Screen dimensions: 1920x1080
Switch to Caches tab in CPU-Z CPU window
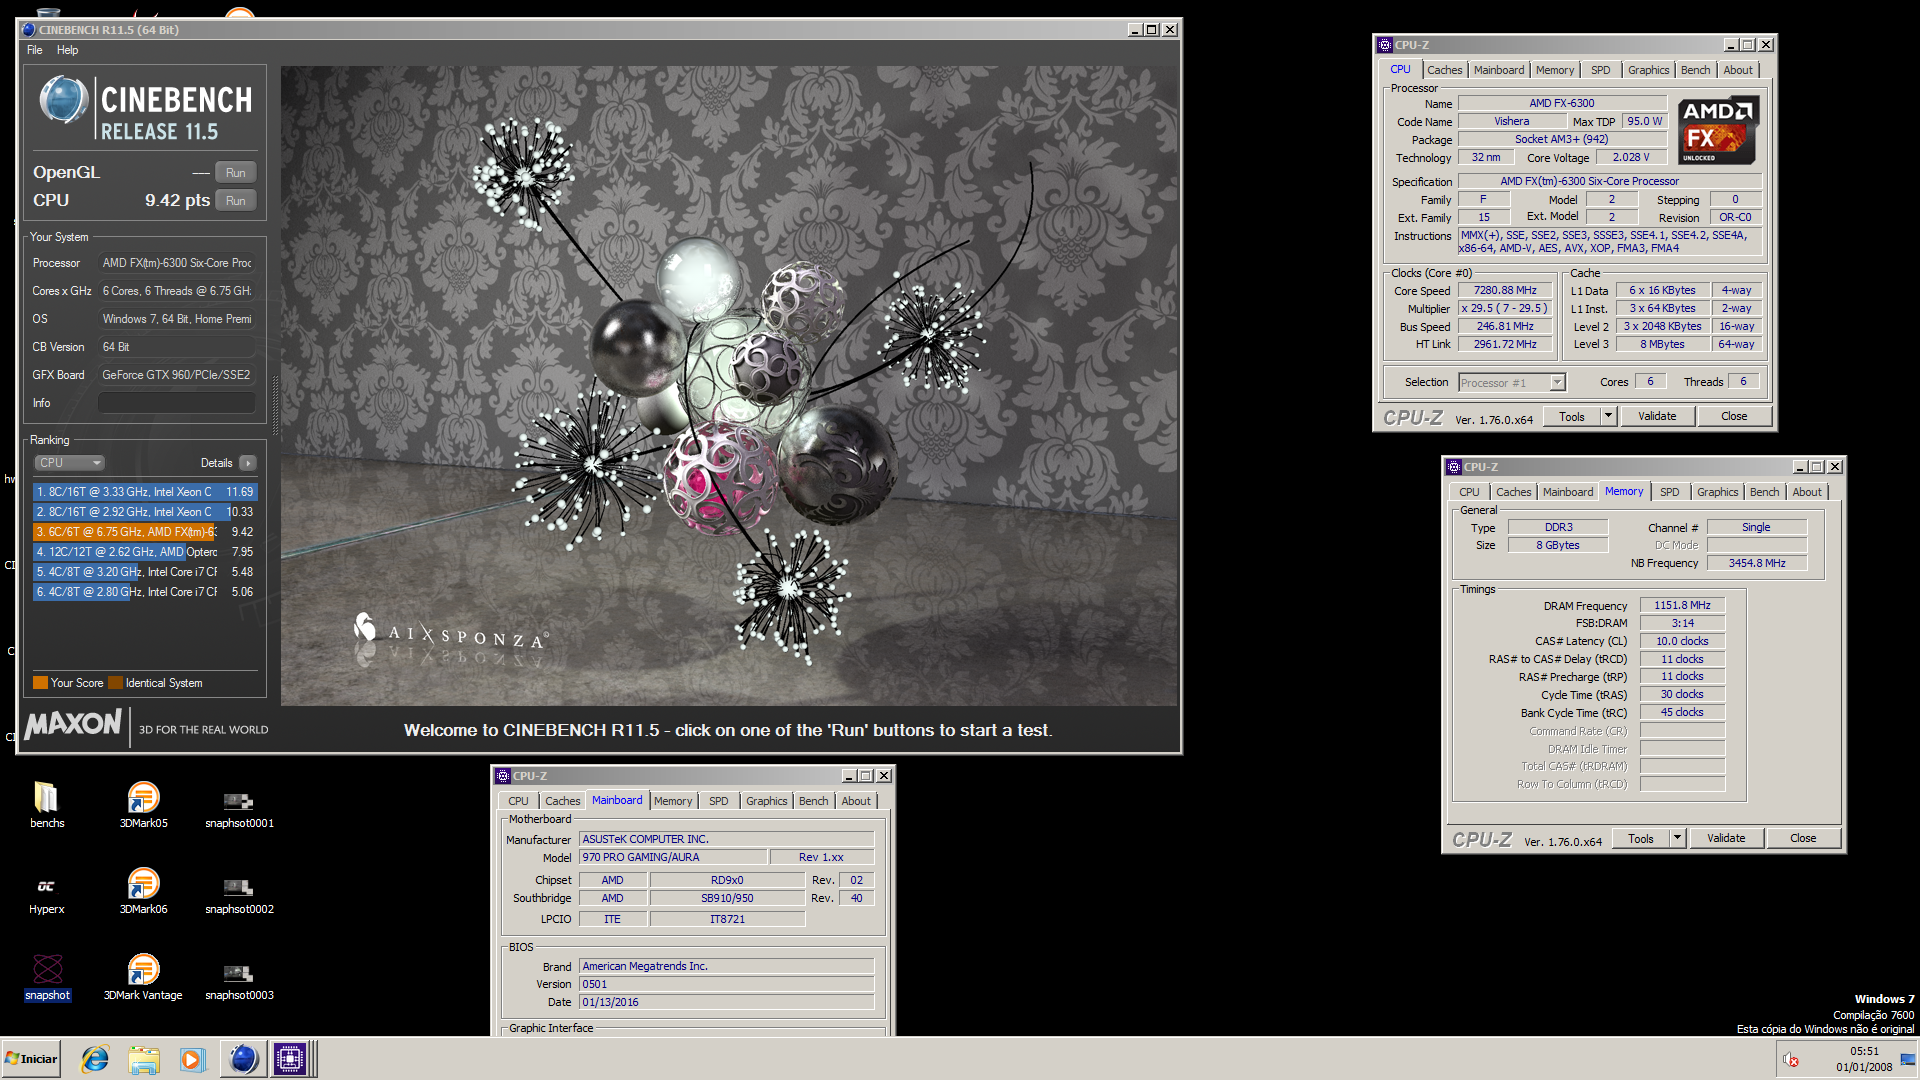[1444, 70]
